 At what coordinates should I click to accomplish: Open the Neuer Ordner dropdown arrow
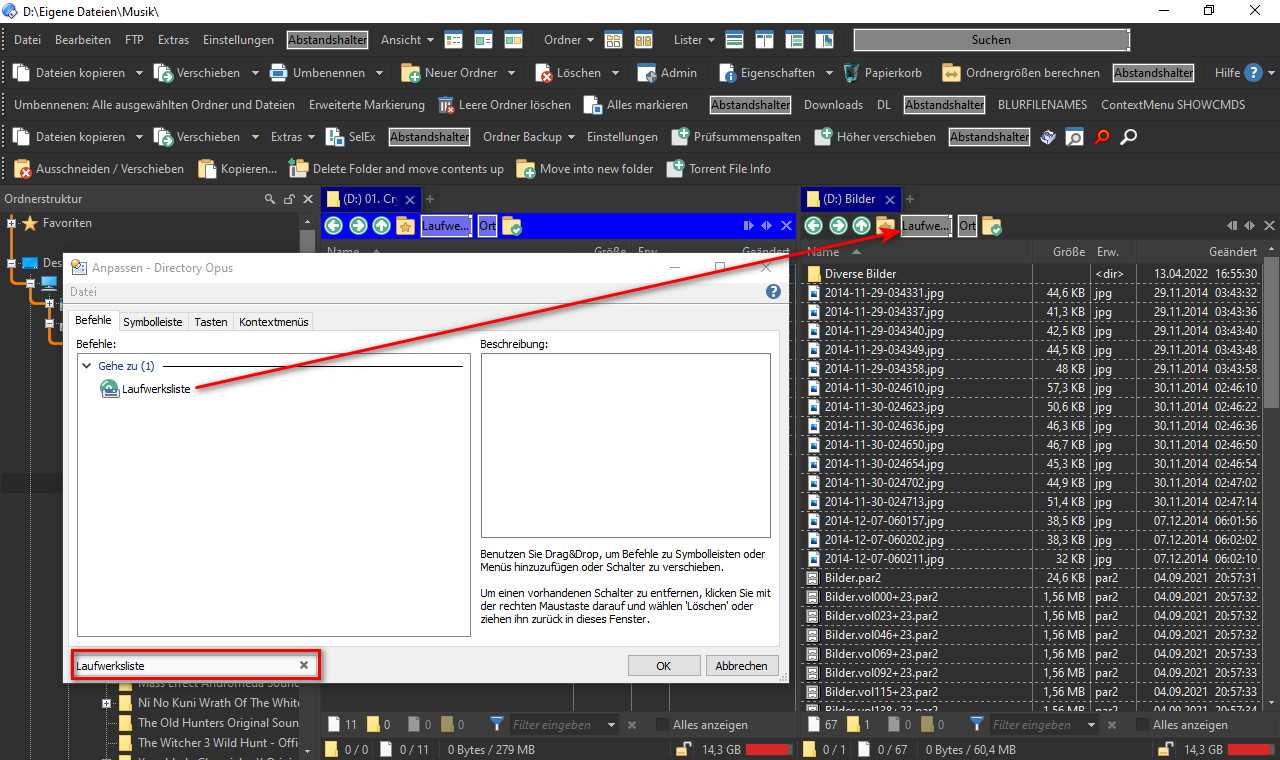click(511, 73)
